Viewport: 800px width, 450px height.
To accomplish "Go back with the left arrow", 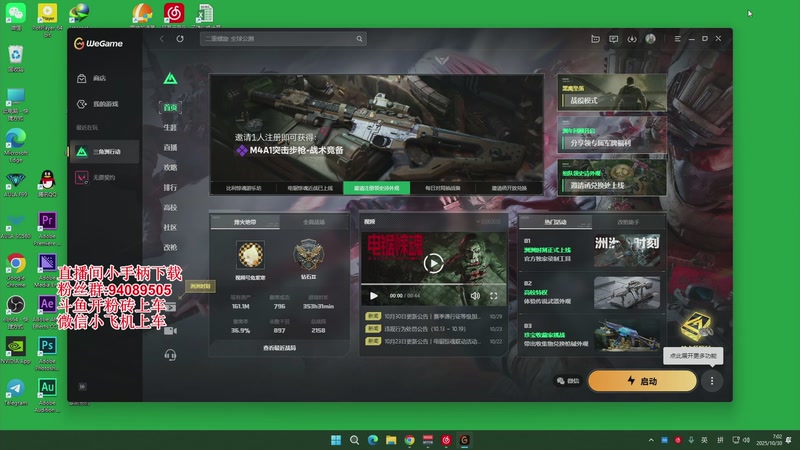I will (162, 39).
